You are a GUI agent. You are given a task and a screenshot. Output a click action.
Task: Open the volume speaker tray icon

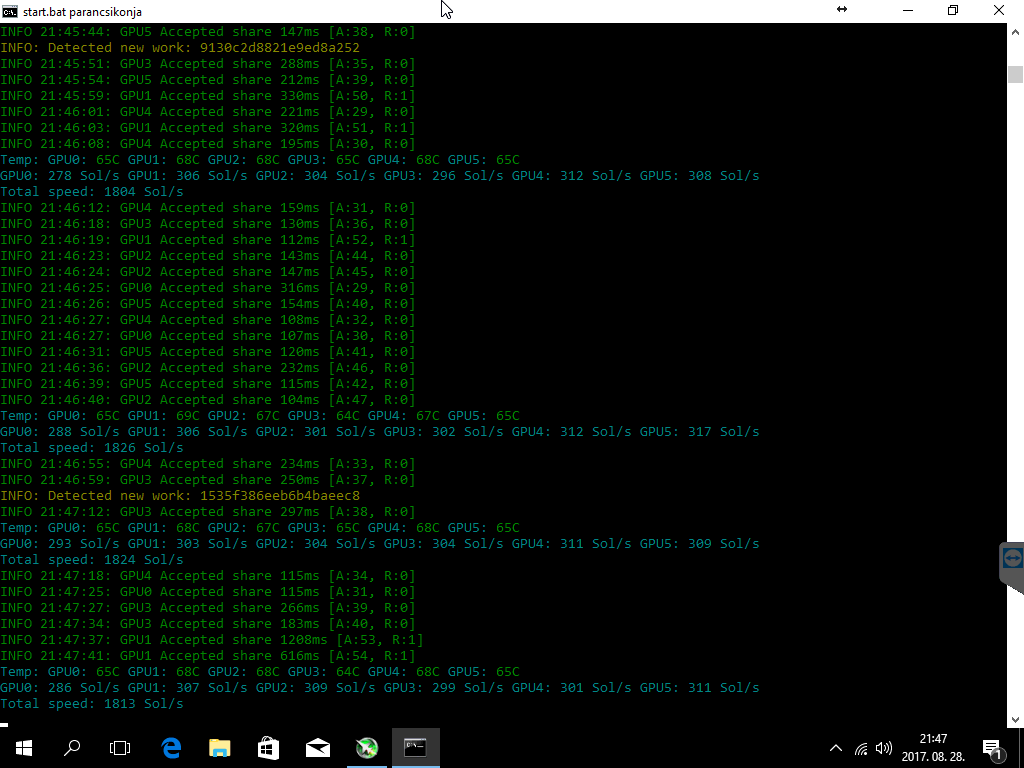click(884, 748)
